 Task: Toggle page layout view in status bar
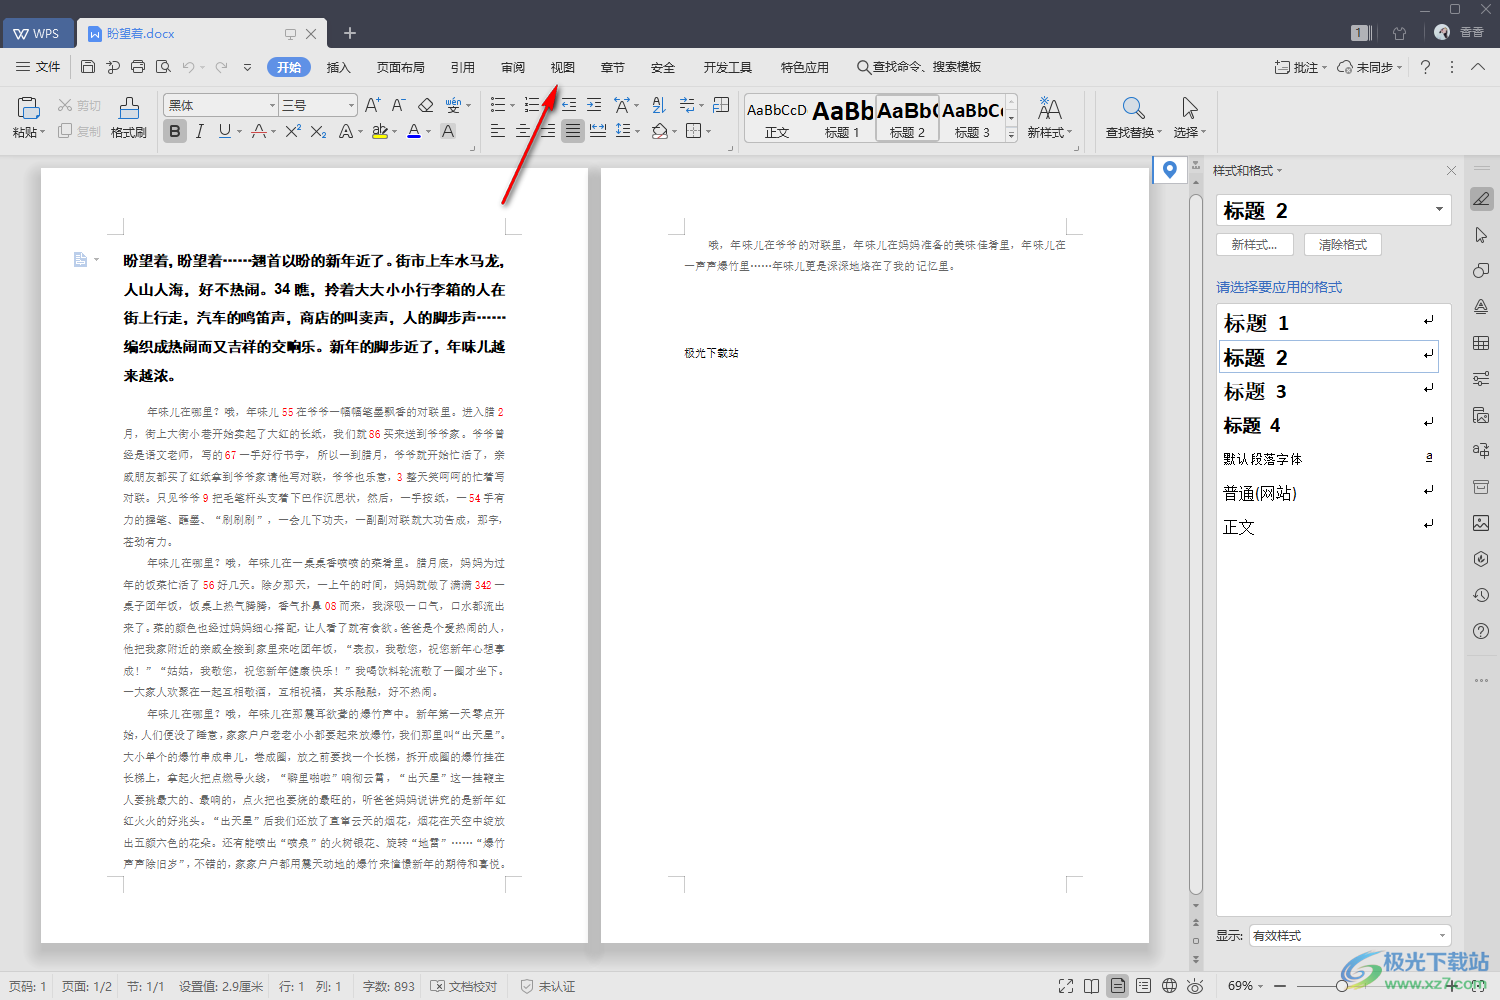tap(1118, 986)
